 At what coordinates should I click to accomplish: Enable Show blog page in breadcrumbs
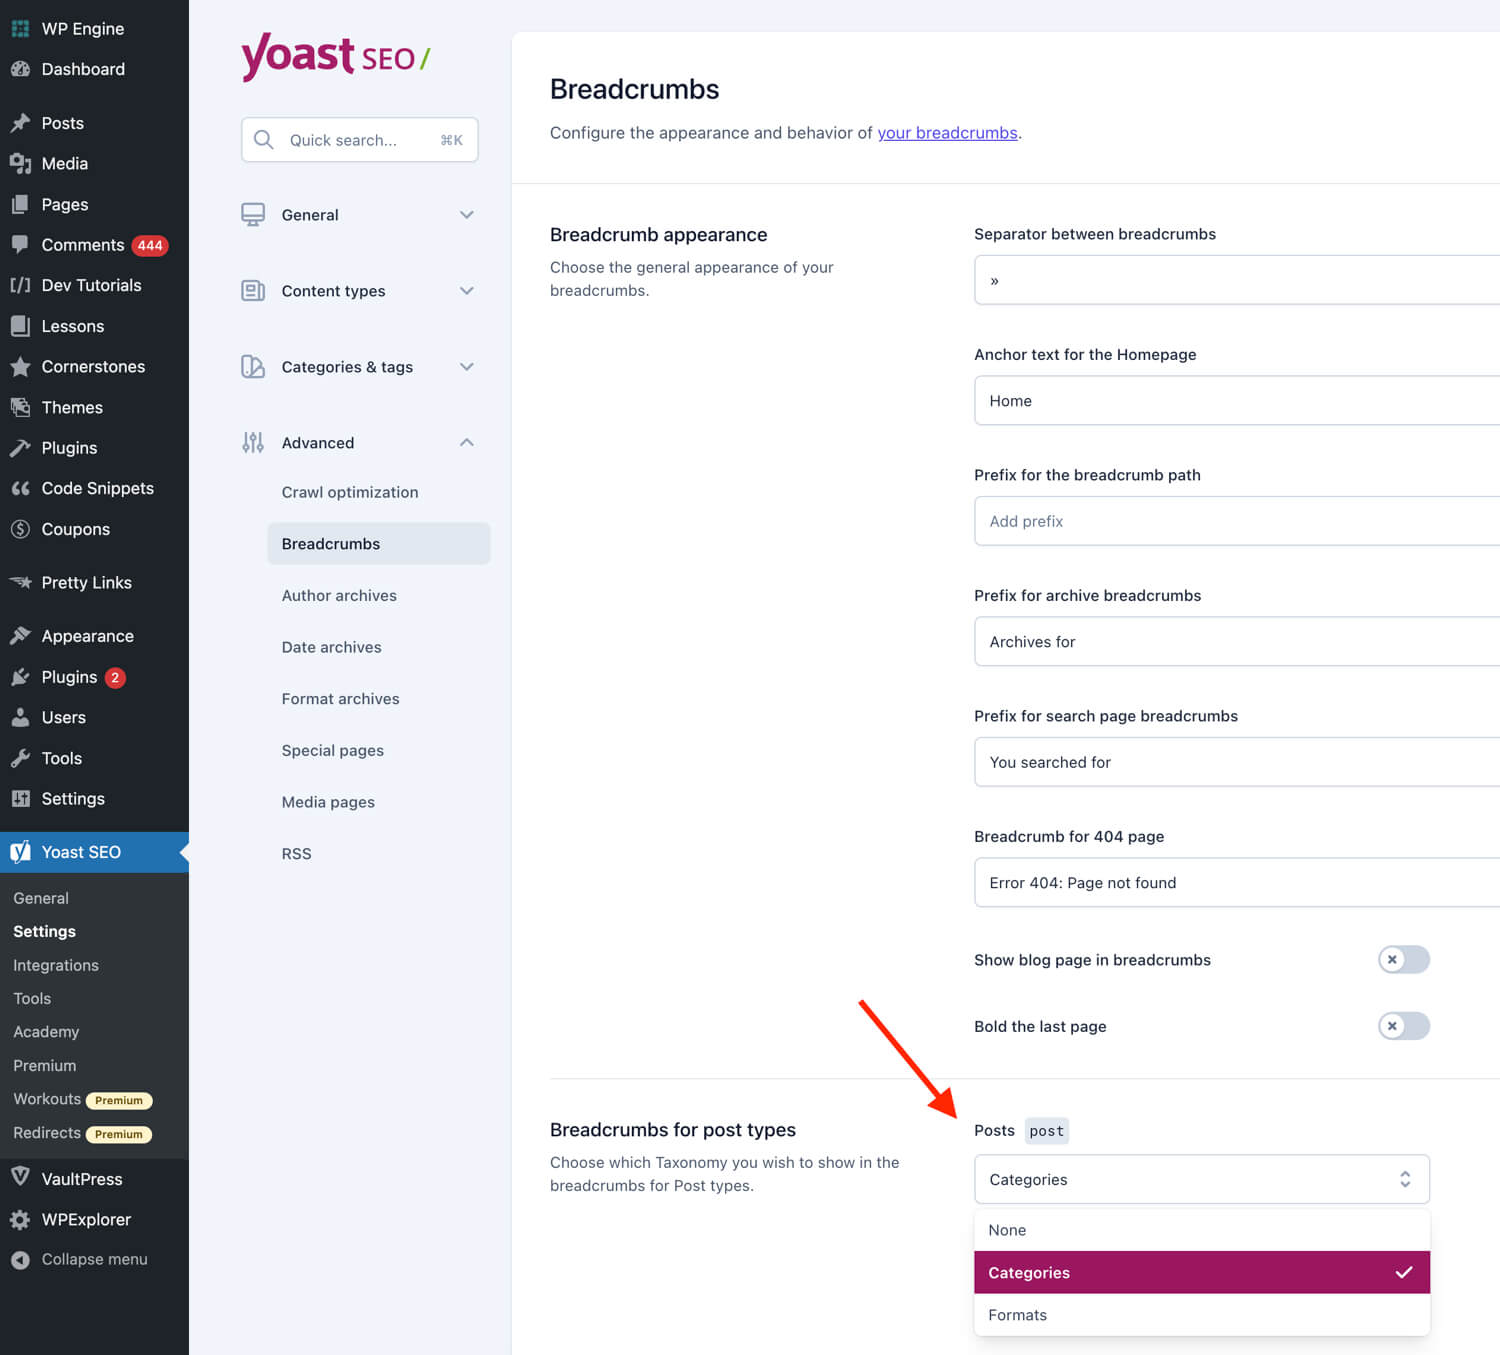click(x=1403, y=960)
